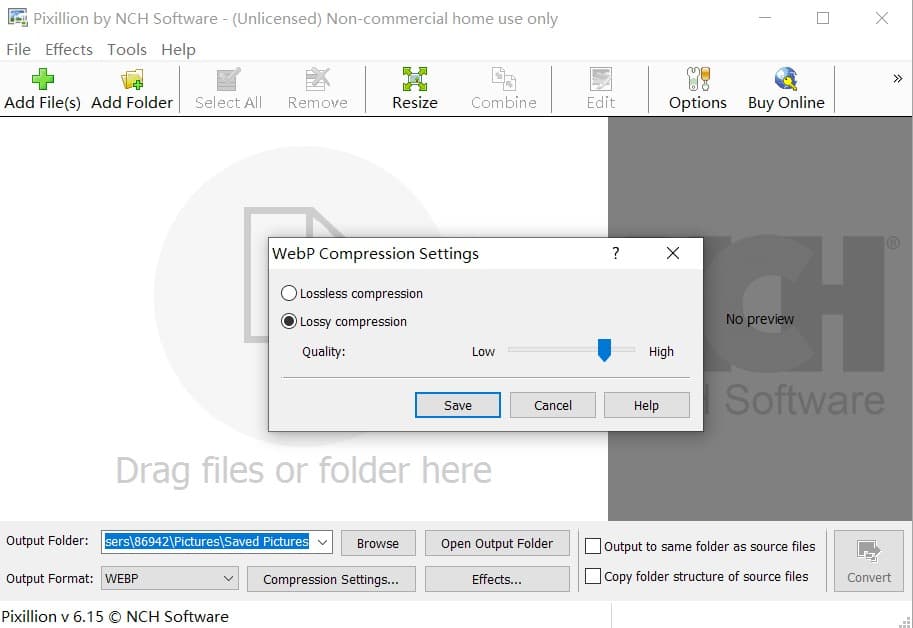Open the Tools menu
913x628 pixels.
tap(126, 49)
